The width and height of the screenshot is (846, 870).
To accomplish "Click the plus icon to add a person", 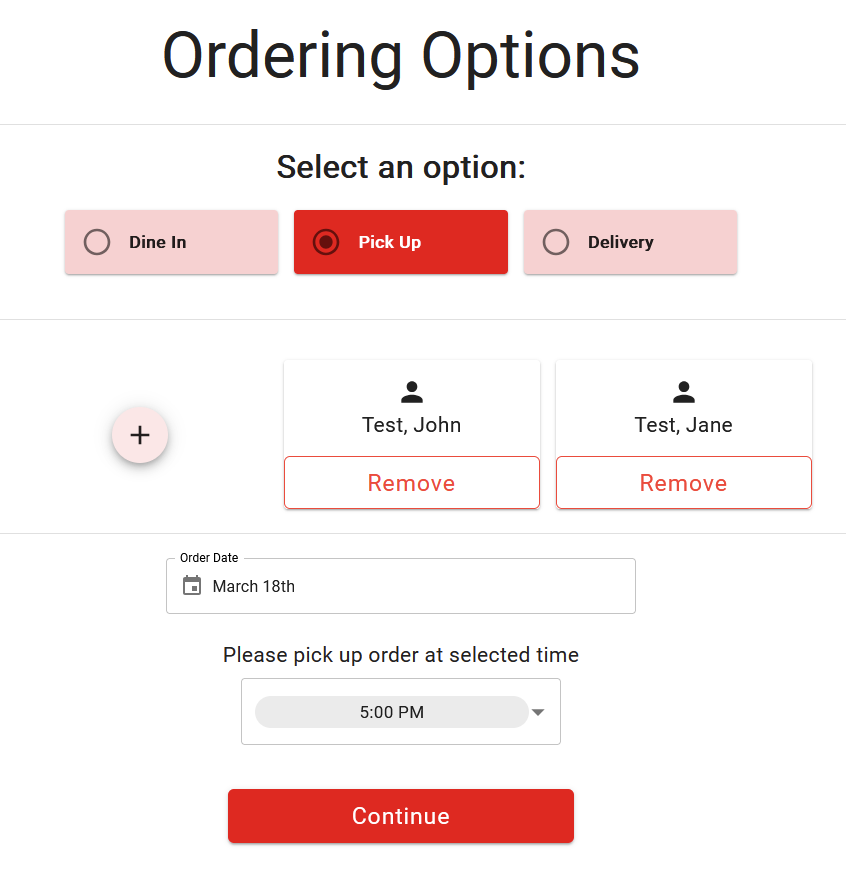I will point(140,435).
